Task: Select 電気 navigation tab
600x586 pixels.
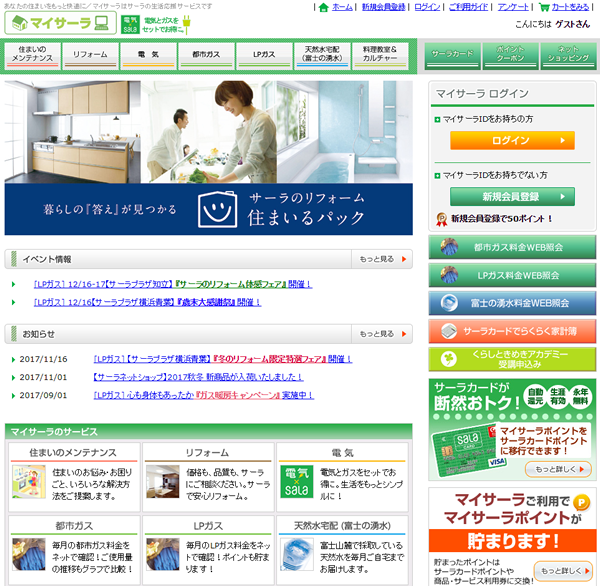Action: [x=148, y=56]
